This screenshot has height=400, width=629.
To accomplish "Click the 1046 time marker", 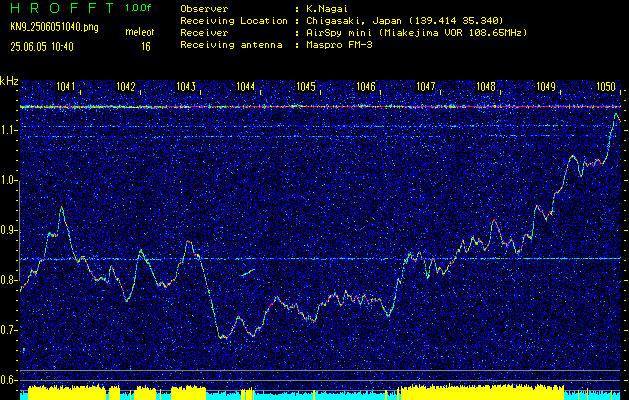I will point(366,86).
